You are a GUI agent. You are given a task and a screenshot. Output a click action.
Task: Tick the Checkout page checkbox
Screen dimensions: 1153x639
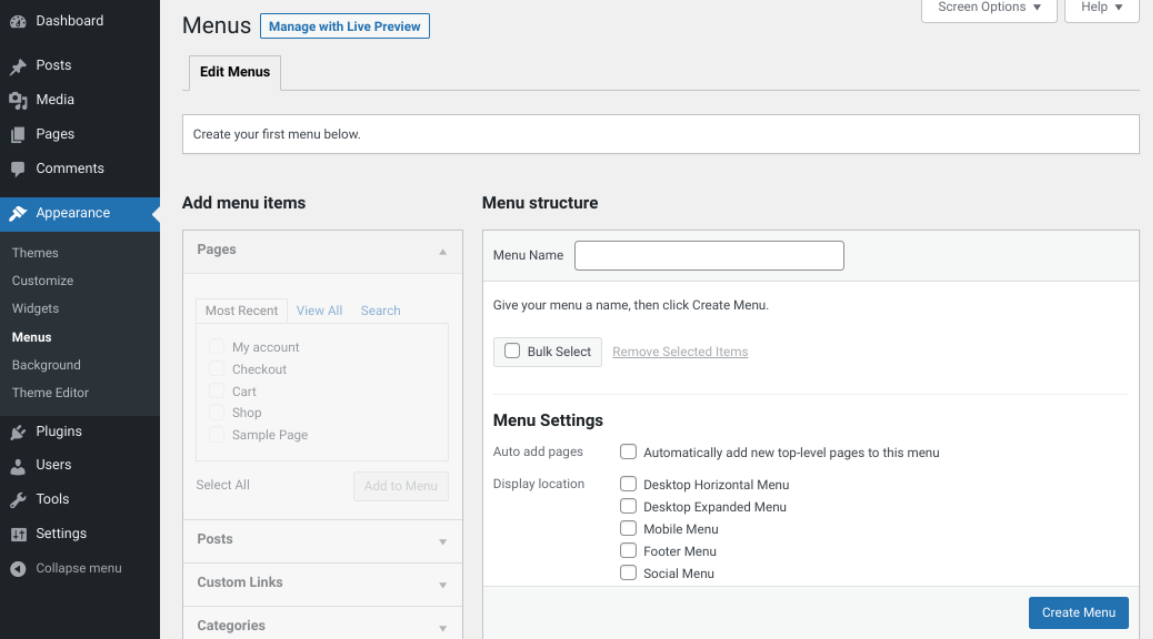(216, 368)
